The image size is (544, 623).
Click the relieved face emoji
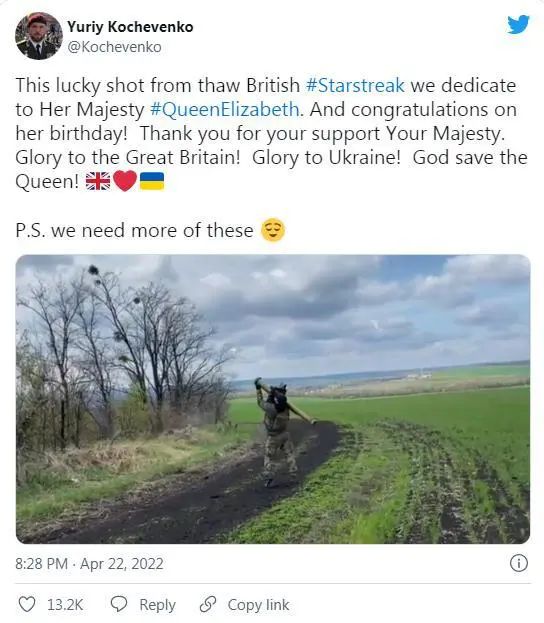click(x=273, y=230)
